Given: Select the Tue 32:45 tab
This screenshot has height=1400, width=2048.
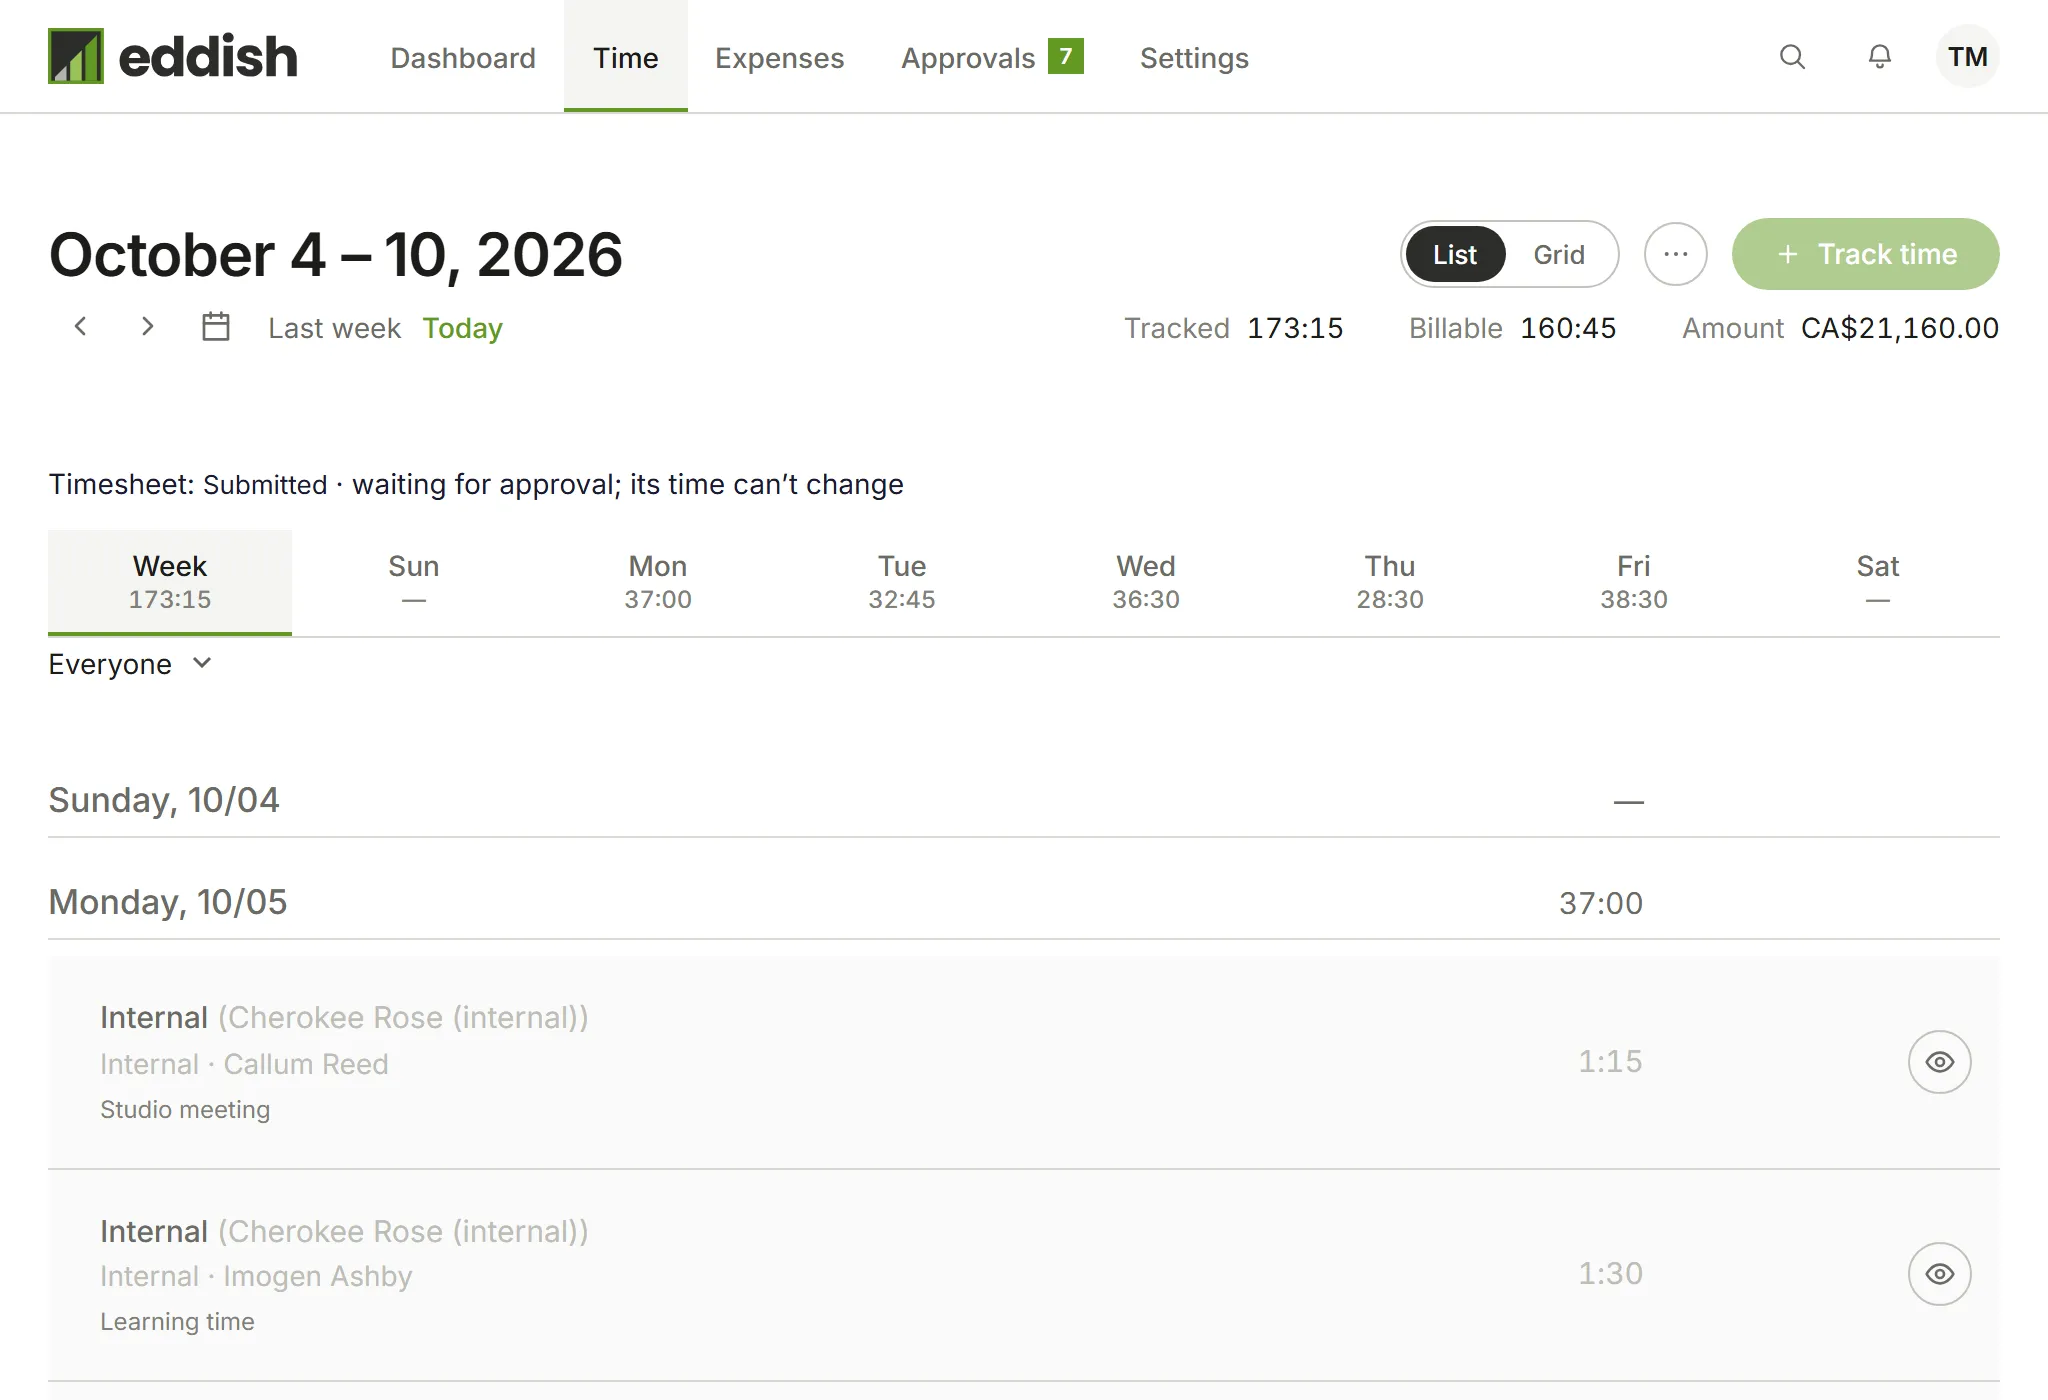Looking at the screenshot, I should point(902,582).
